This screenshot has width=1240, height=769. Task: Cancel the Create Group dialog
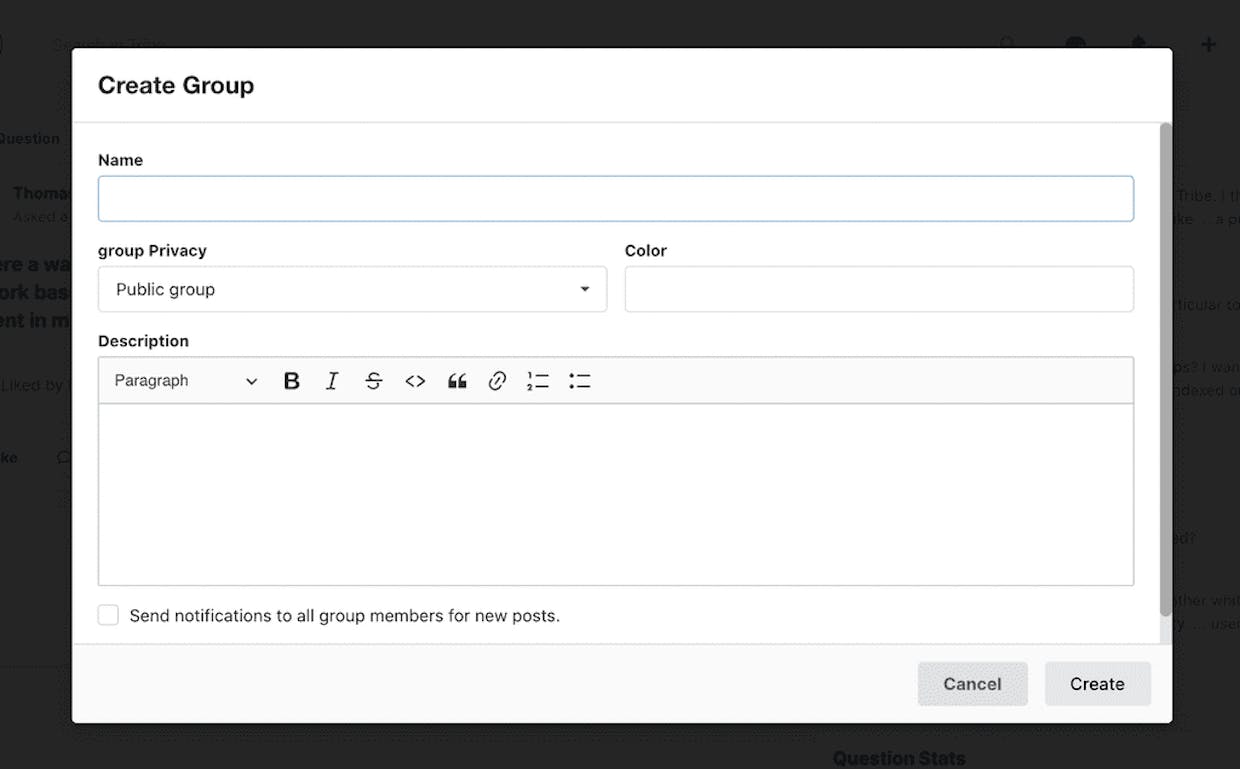tap(972, 684)
